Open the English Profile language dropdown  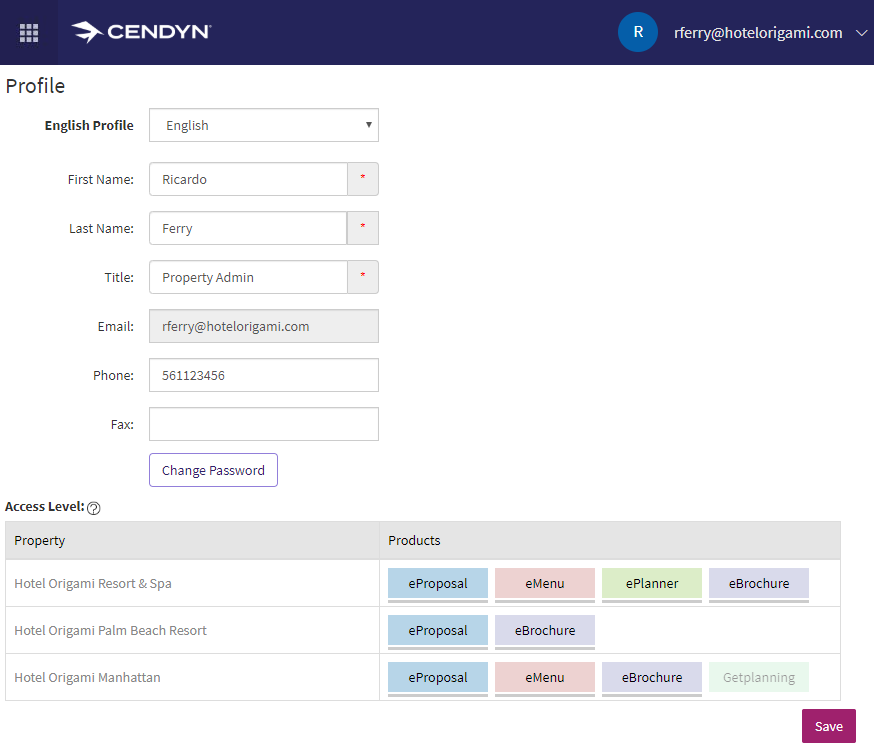264,125
